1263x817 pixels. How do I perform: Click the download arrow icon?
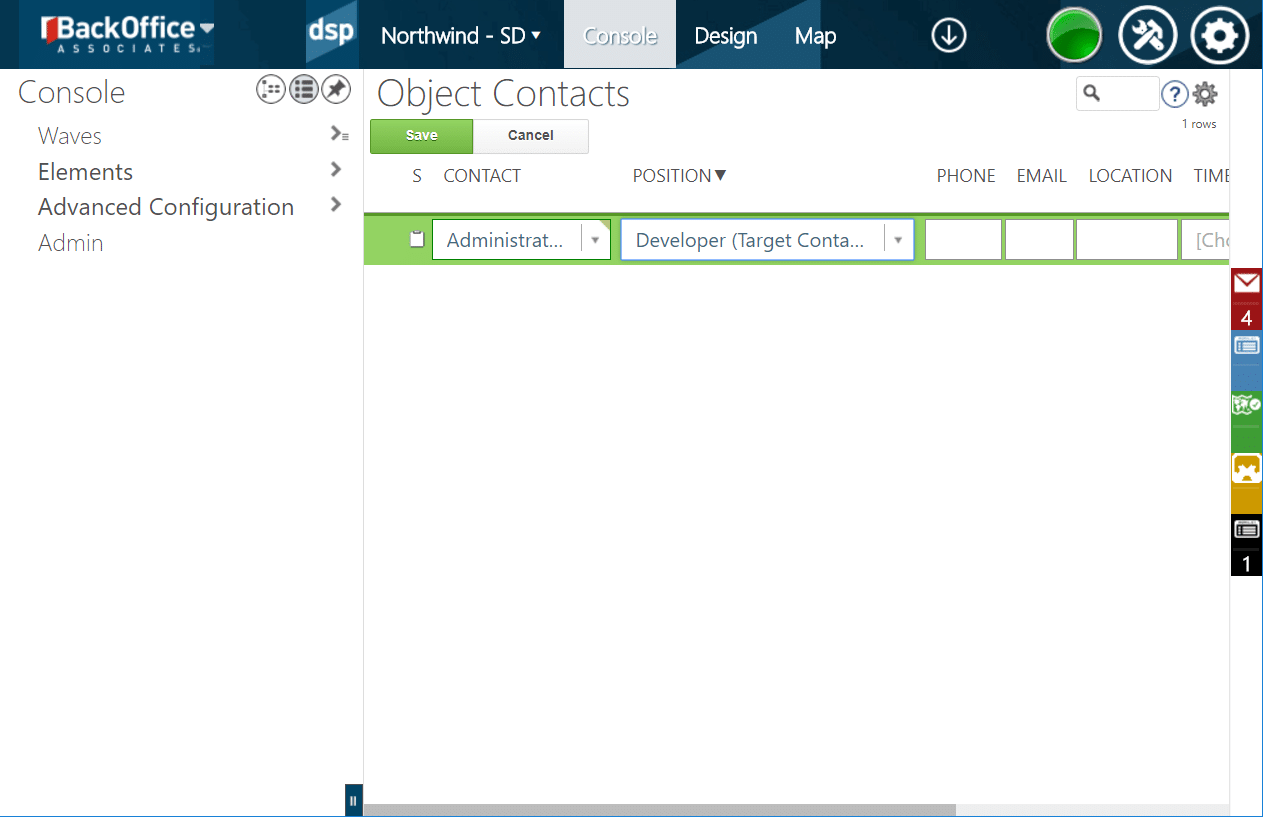(x=948, y=36)
